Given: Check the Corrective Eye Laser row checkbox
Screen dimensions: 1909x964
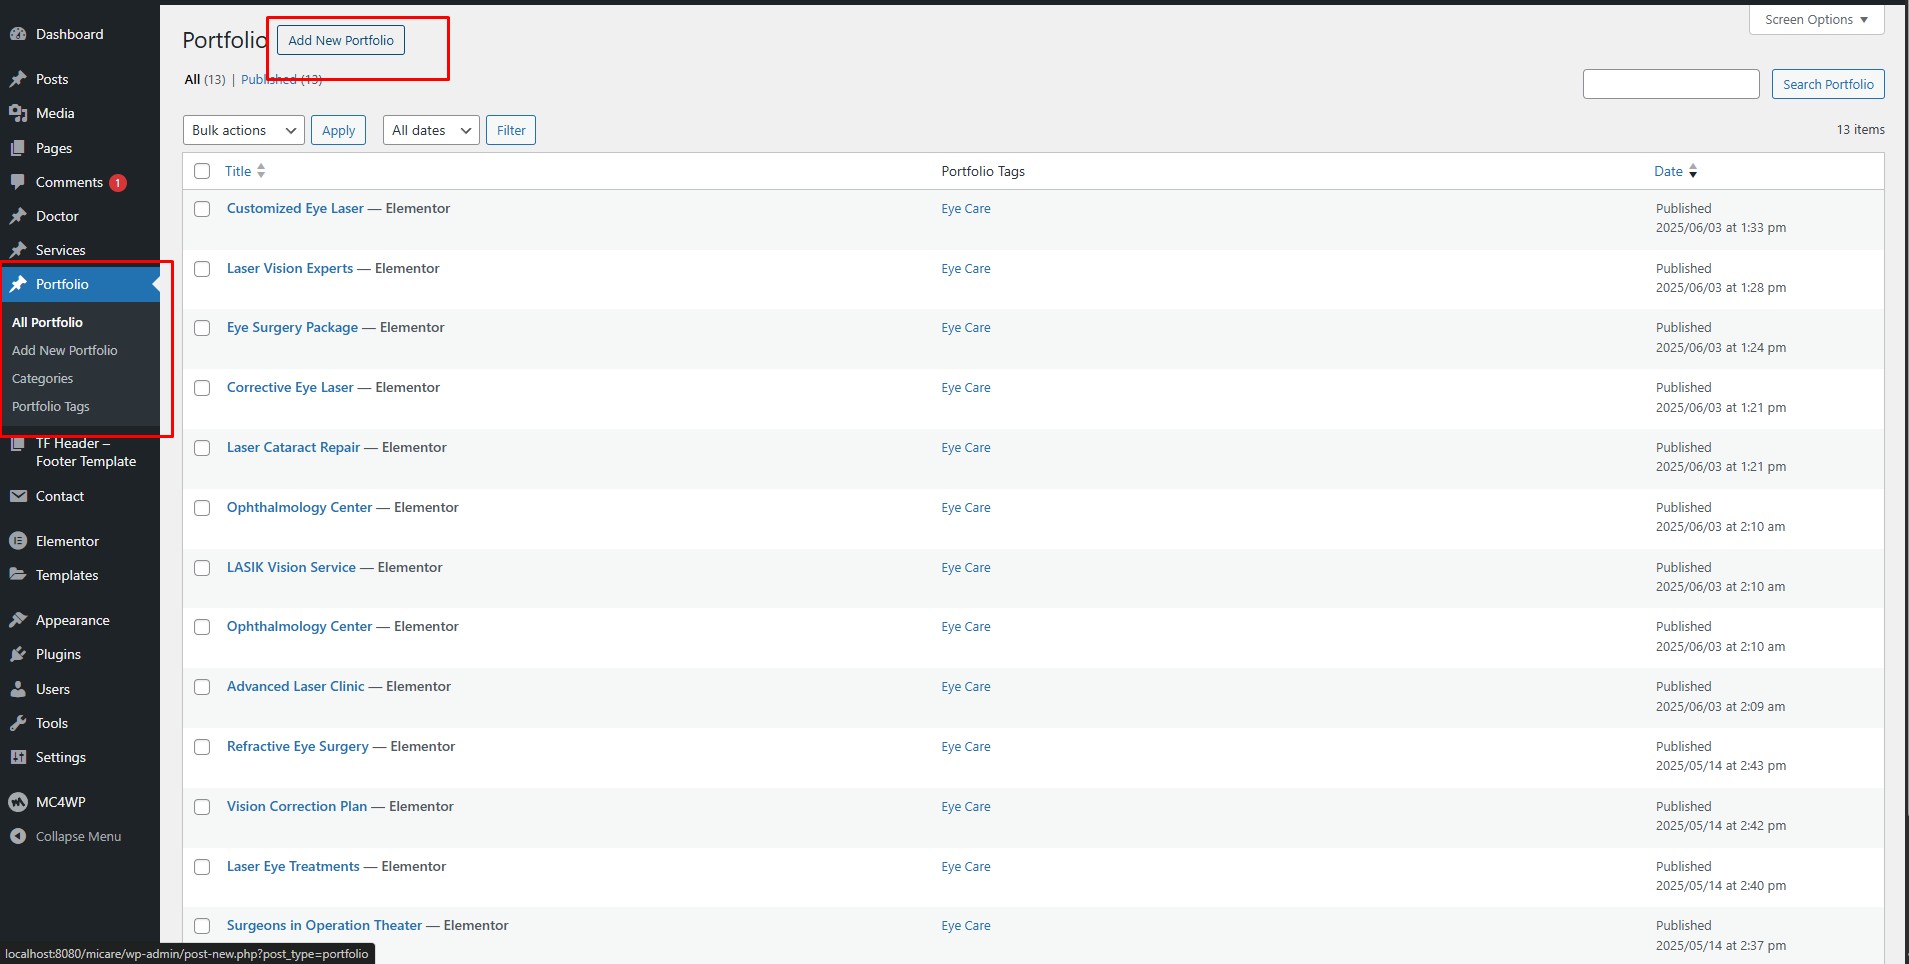Looking at the screenshot, I should (202, 388).
